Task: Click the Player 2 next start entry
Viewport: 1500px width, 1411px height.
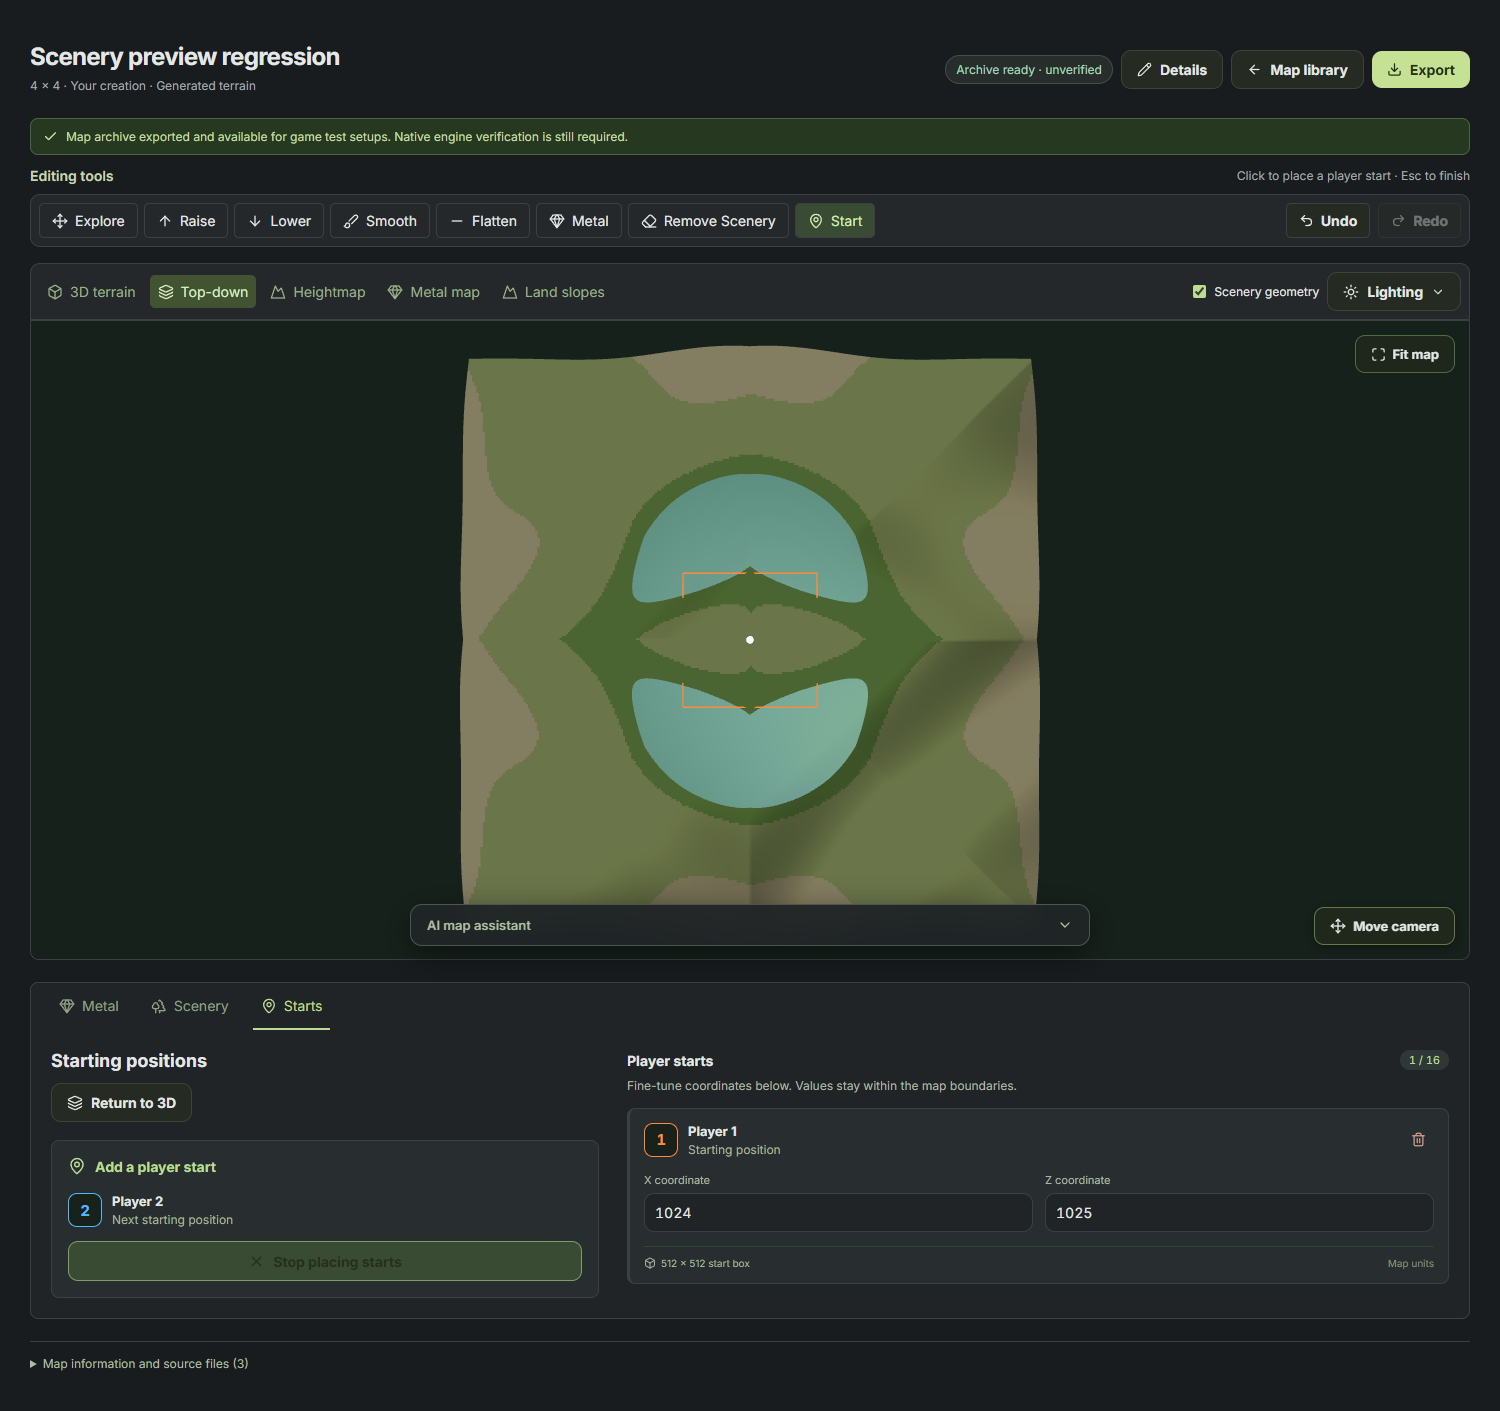Action: (x=325, y=1210)
